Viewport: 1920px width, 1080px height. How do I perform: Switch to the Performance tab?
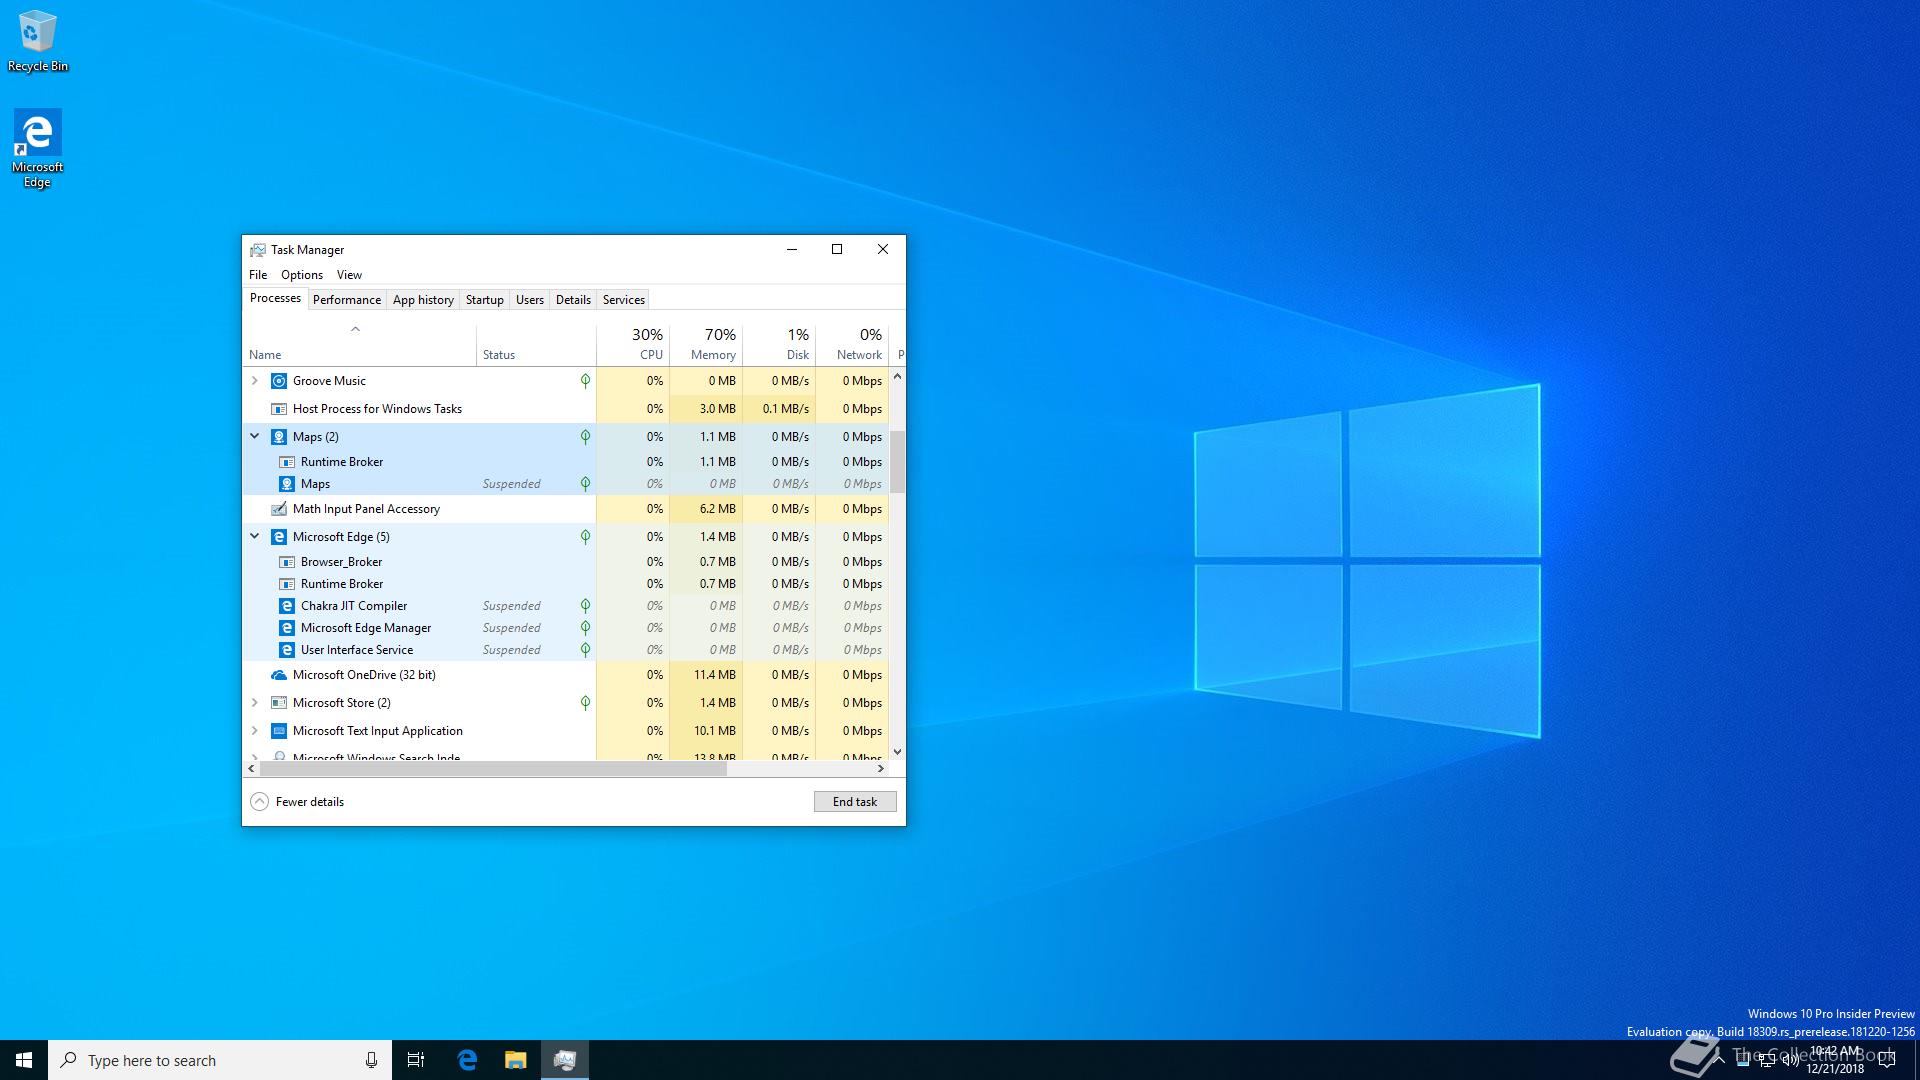coord(347,300)
